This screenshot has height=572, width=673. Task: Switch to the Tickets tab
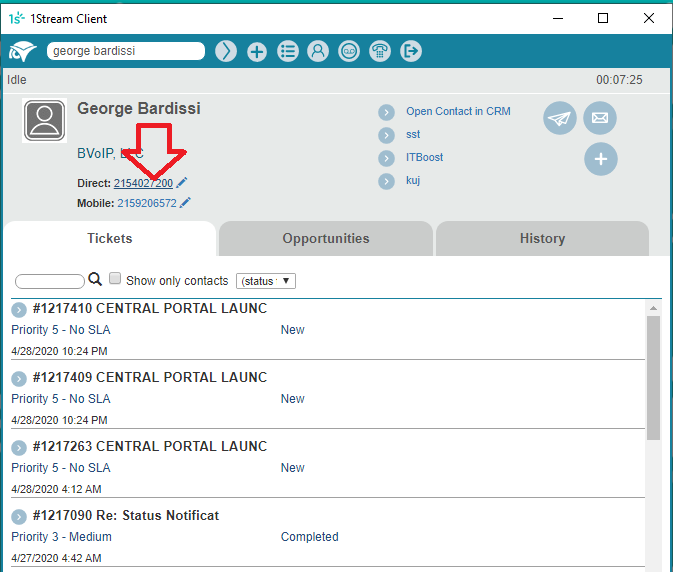110,239
